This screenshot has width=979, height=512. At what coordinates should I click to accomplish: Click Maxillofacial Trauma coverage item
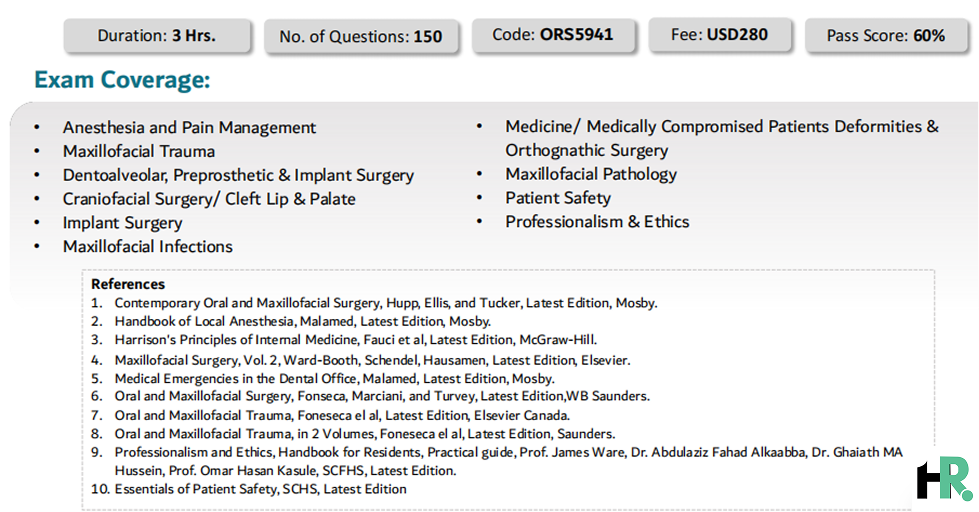click(x=139, y=151)
